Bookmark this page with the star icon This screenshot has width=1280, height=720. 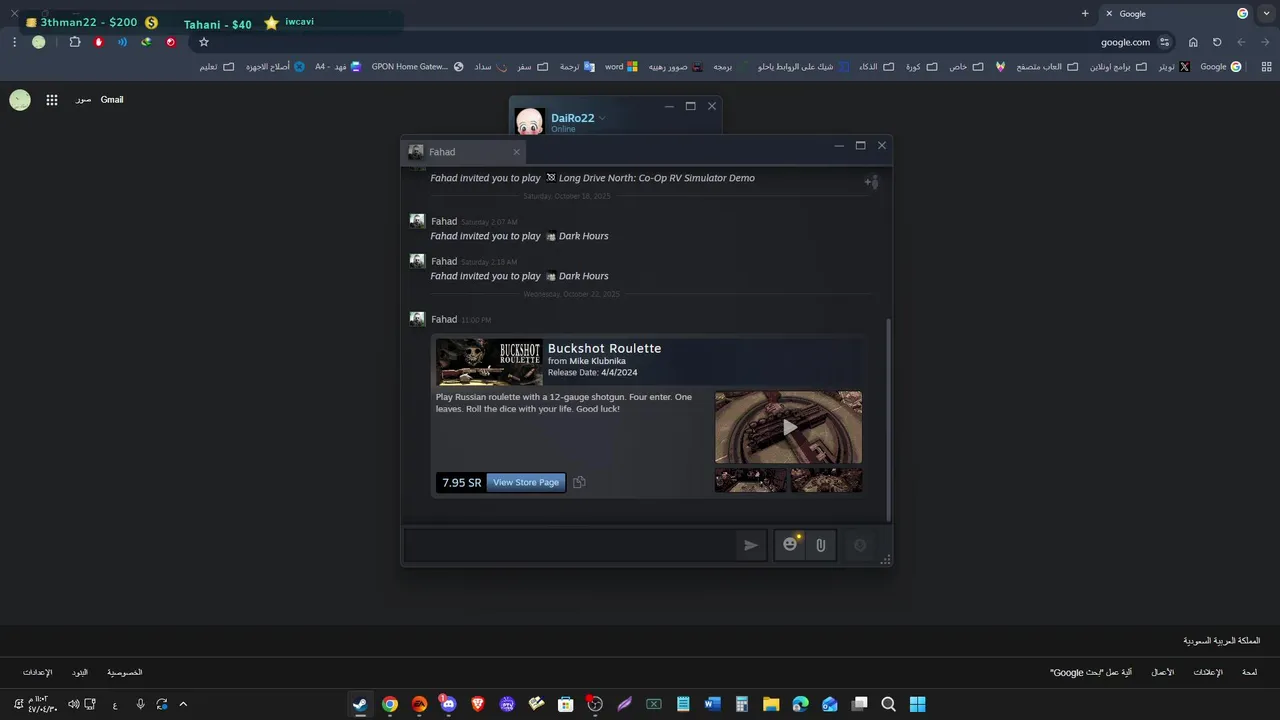click(x=204, y=42)
